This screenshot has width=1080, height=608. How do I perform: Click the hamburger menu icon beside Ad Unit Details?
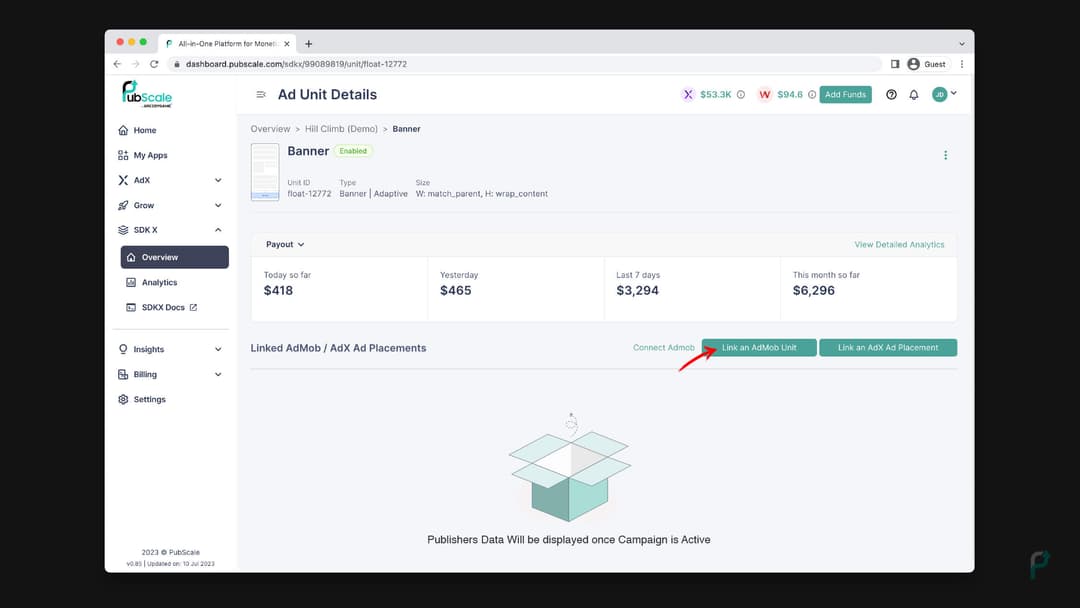261,95
